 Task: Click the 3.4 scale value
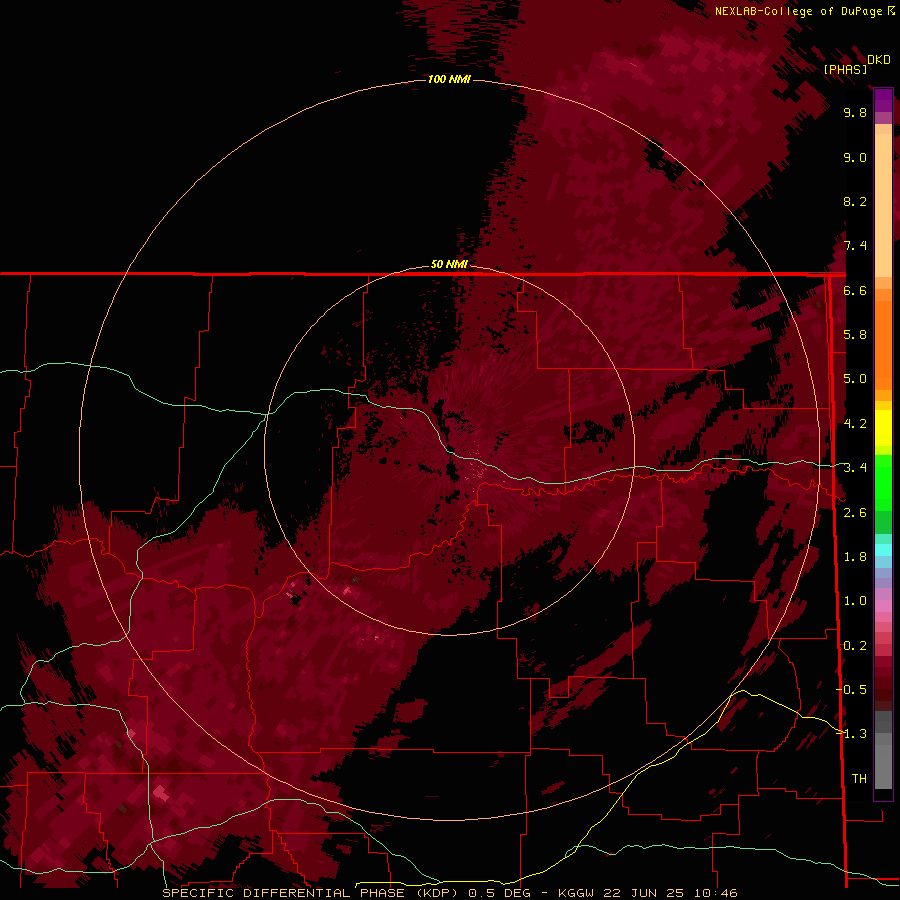(x=855, y=468)
